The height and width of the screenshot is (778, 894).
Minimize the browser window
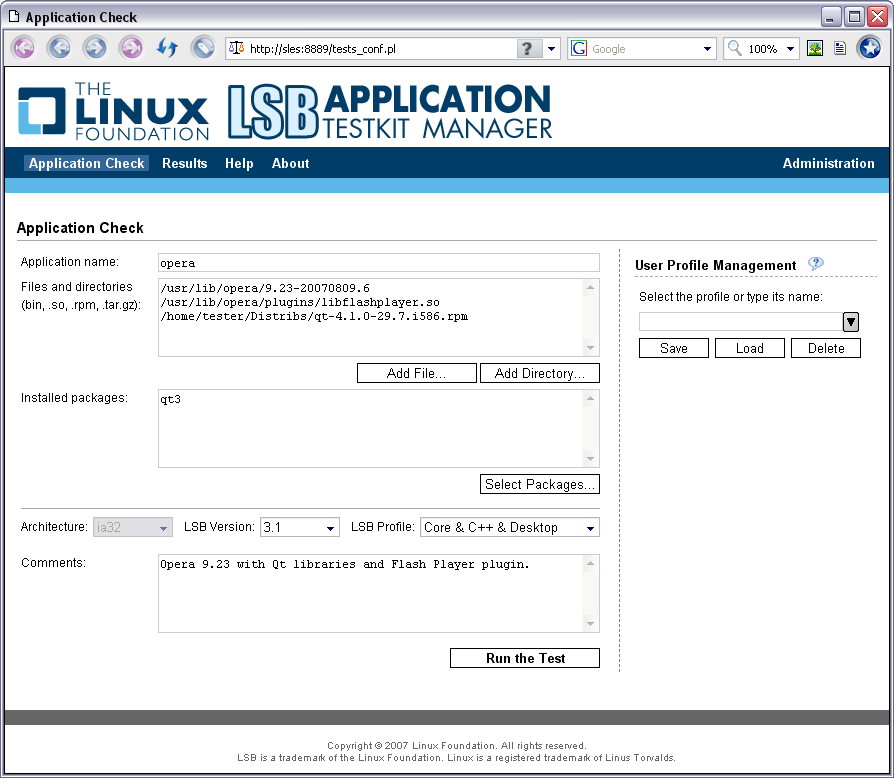831,17
